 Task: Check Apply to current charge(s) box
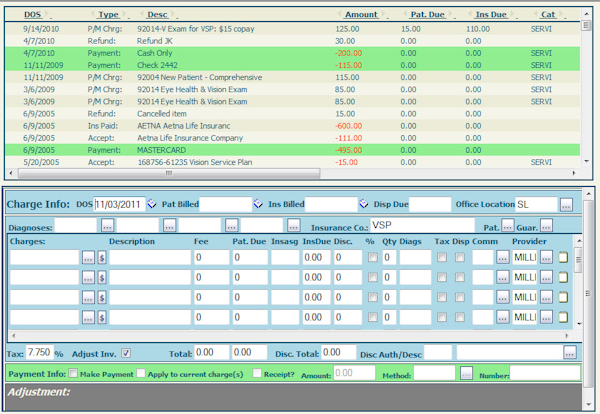pos(141,373)
